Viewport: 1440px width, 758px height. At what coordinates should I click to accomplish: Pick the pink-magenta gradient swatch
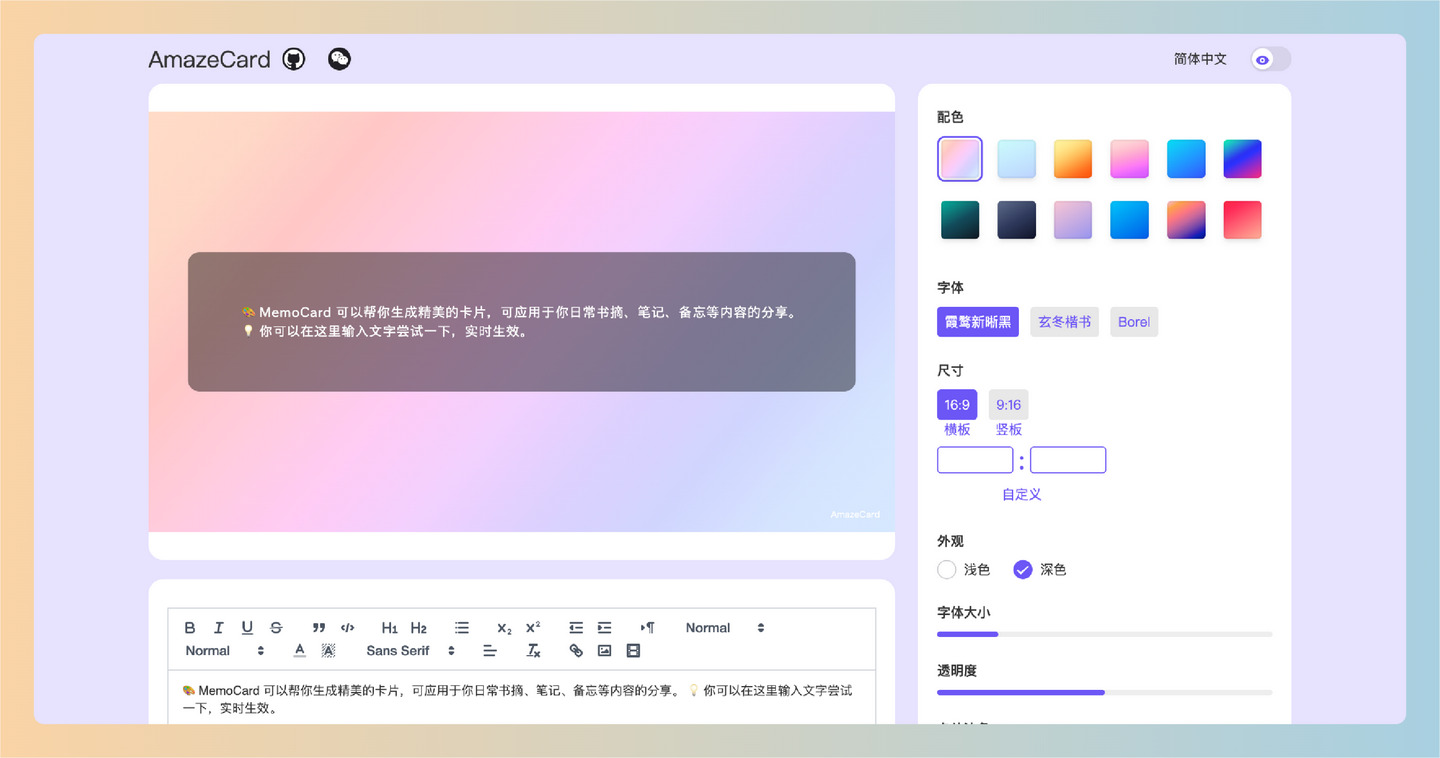pyautogui.click(x=1129, y=159)
